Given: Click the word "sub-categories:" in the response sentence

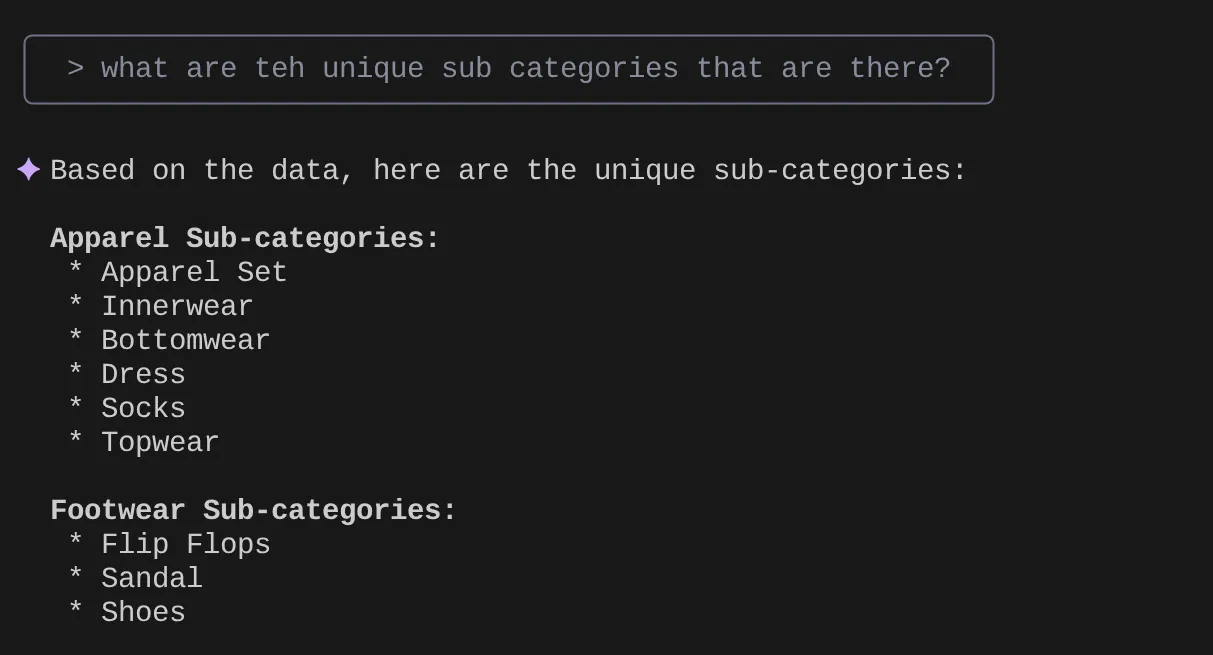Looking at the screenshot, I should tap(840, 170).
